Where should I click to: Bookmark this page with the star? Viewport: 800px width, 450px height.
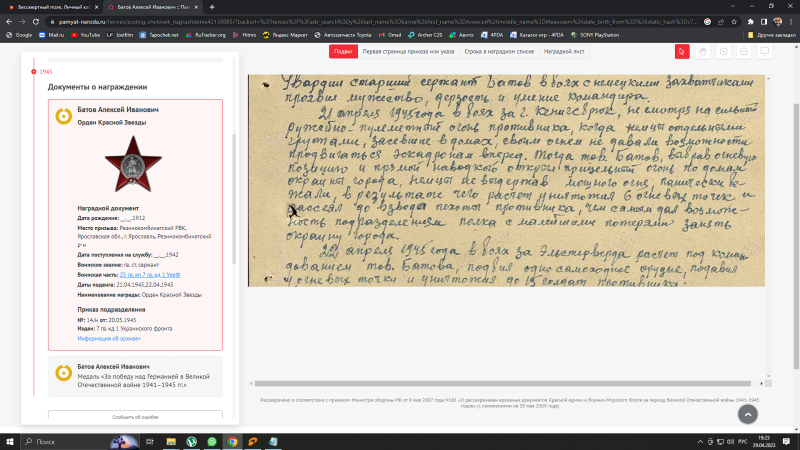point(734,22)
